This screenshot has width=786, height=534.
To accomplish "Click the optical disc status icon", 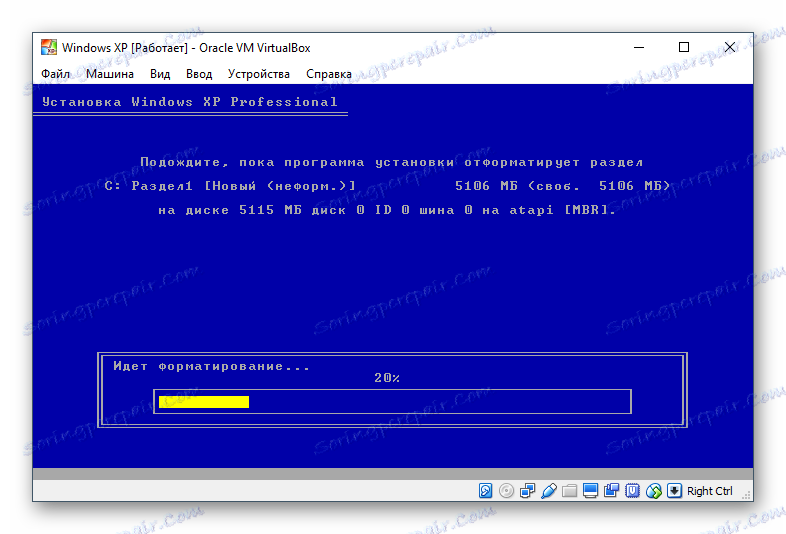I will pyautogui.click(x=506, y=490).
